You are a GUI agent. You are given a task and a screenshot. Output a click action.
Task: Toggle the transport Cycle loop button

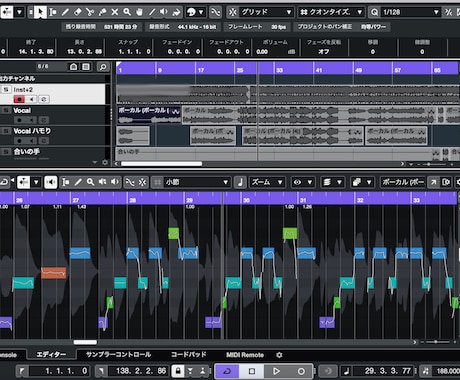tap(227, 371)
